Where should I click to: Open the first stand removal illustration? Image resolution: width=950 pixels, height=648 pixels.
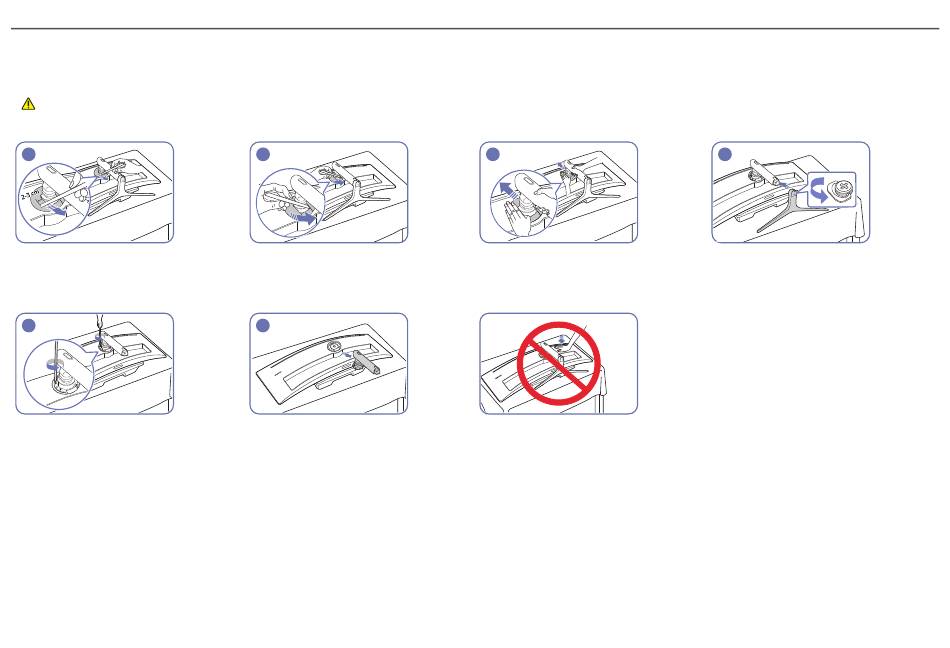95,193
